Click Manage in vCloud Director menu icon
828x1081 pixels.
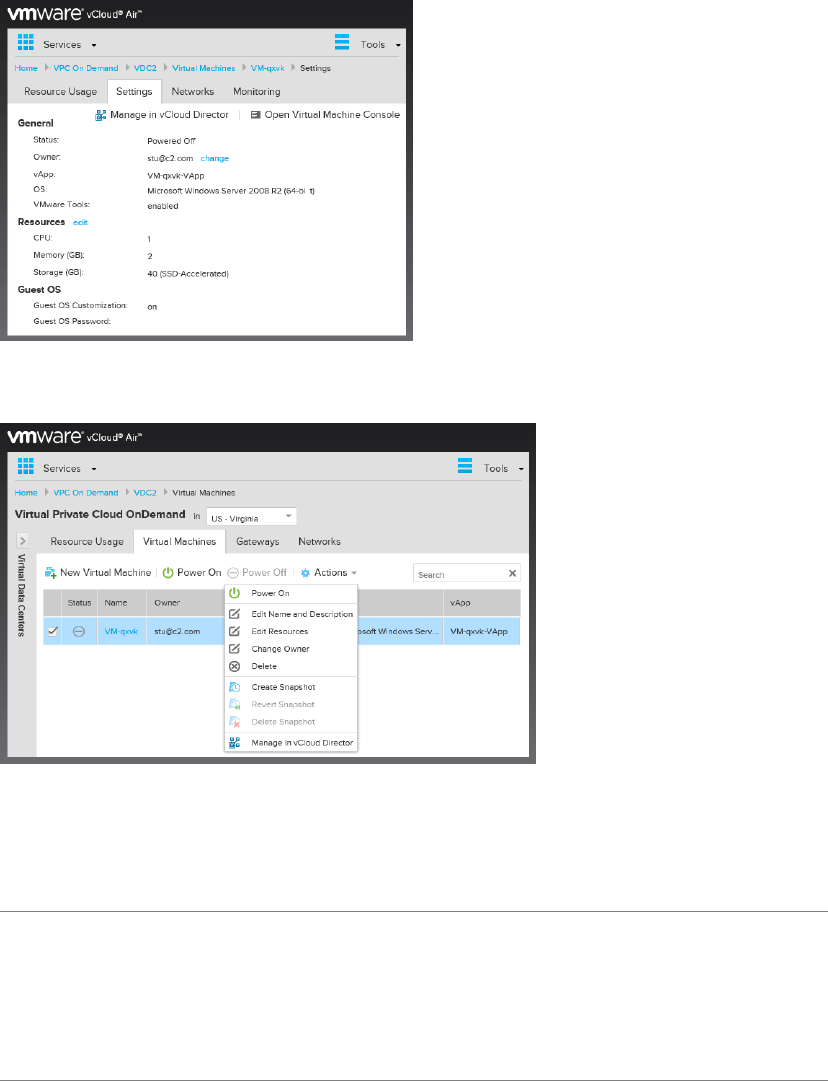tap(234, 742)
